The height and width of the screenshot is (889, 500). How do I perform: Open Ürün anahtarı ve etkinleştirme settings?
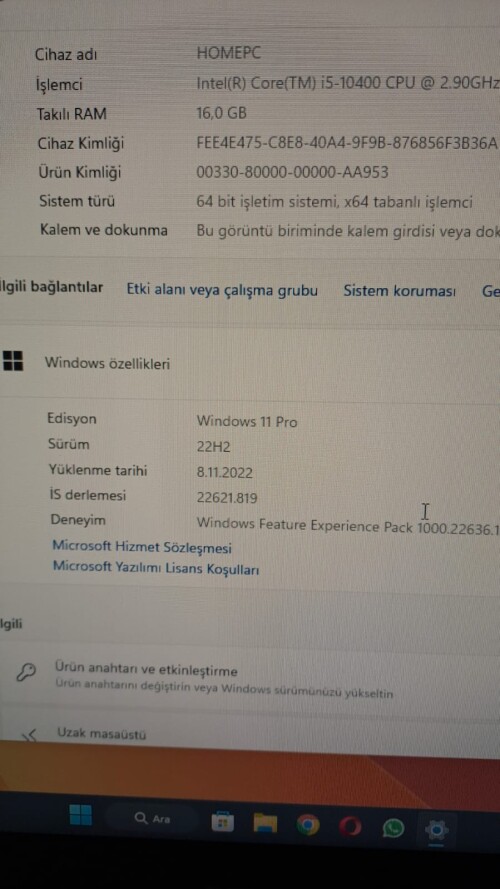coord(250,680)
